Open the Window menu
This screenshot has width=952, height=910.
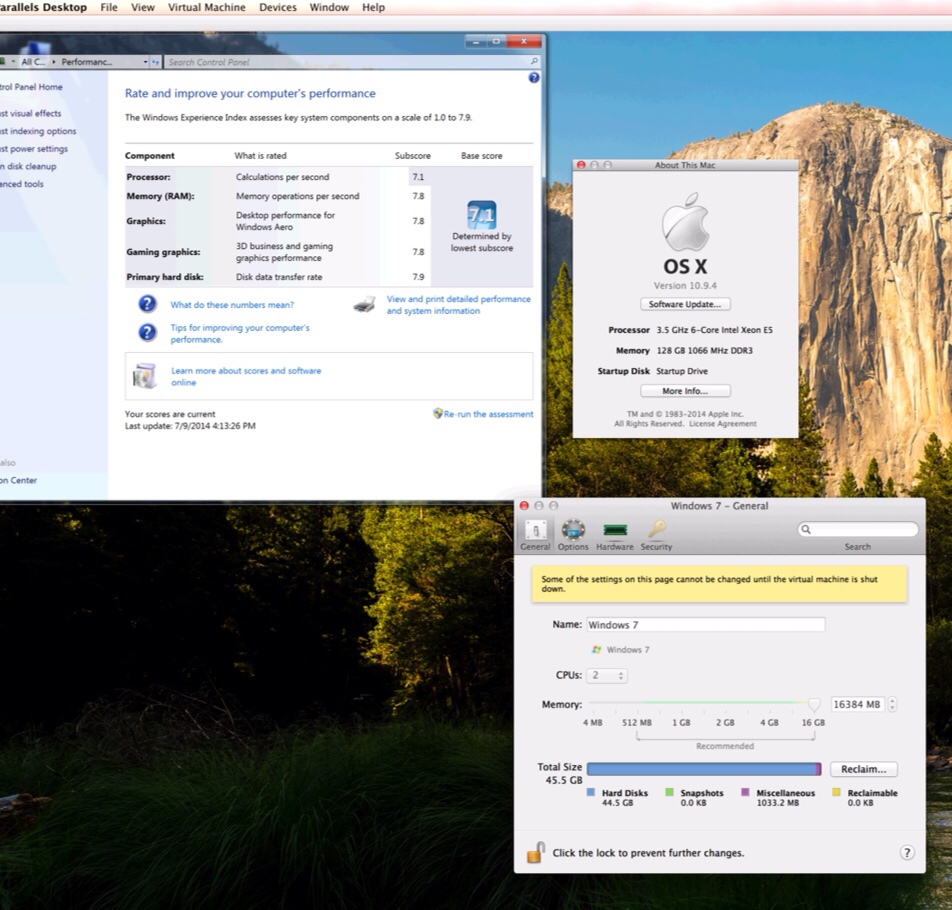(x=329, y=7)
